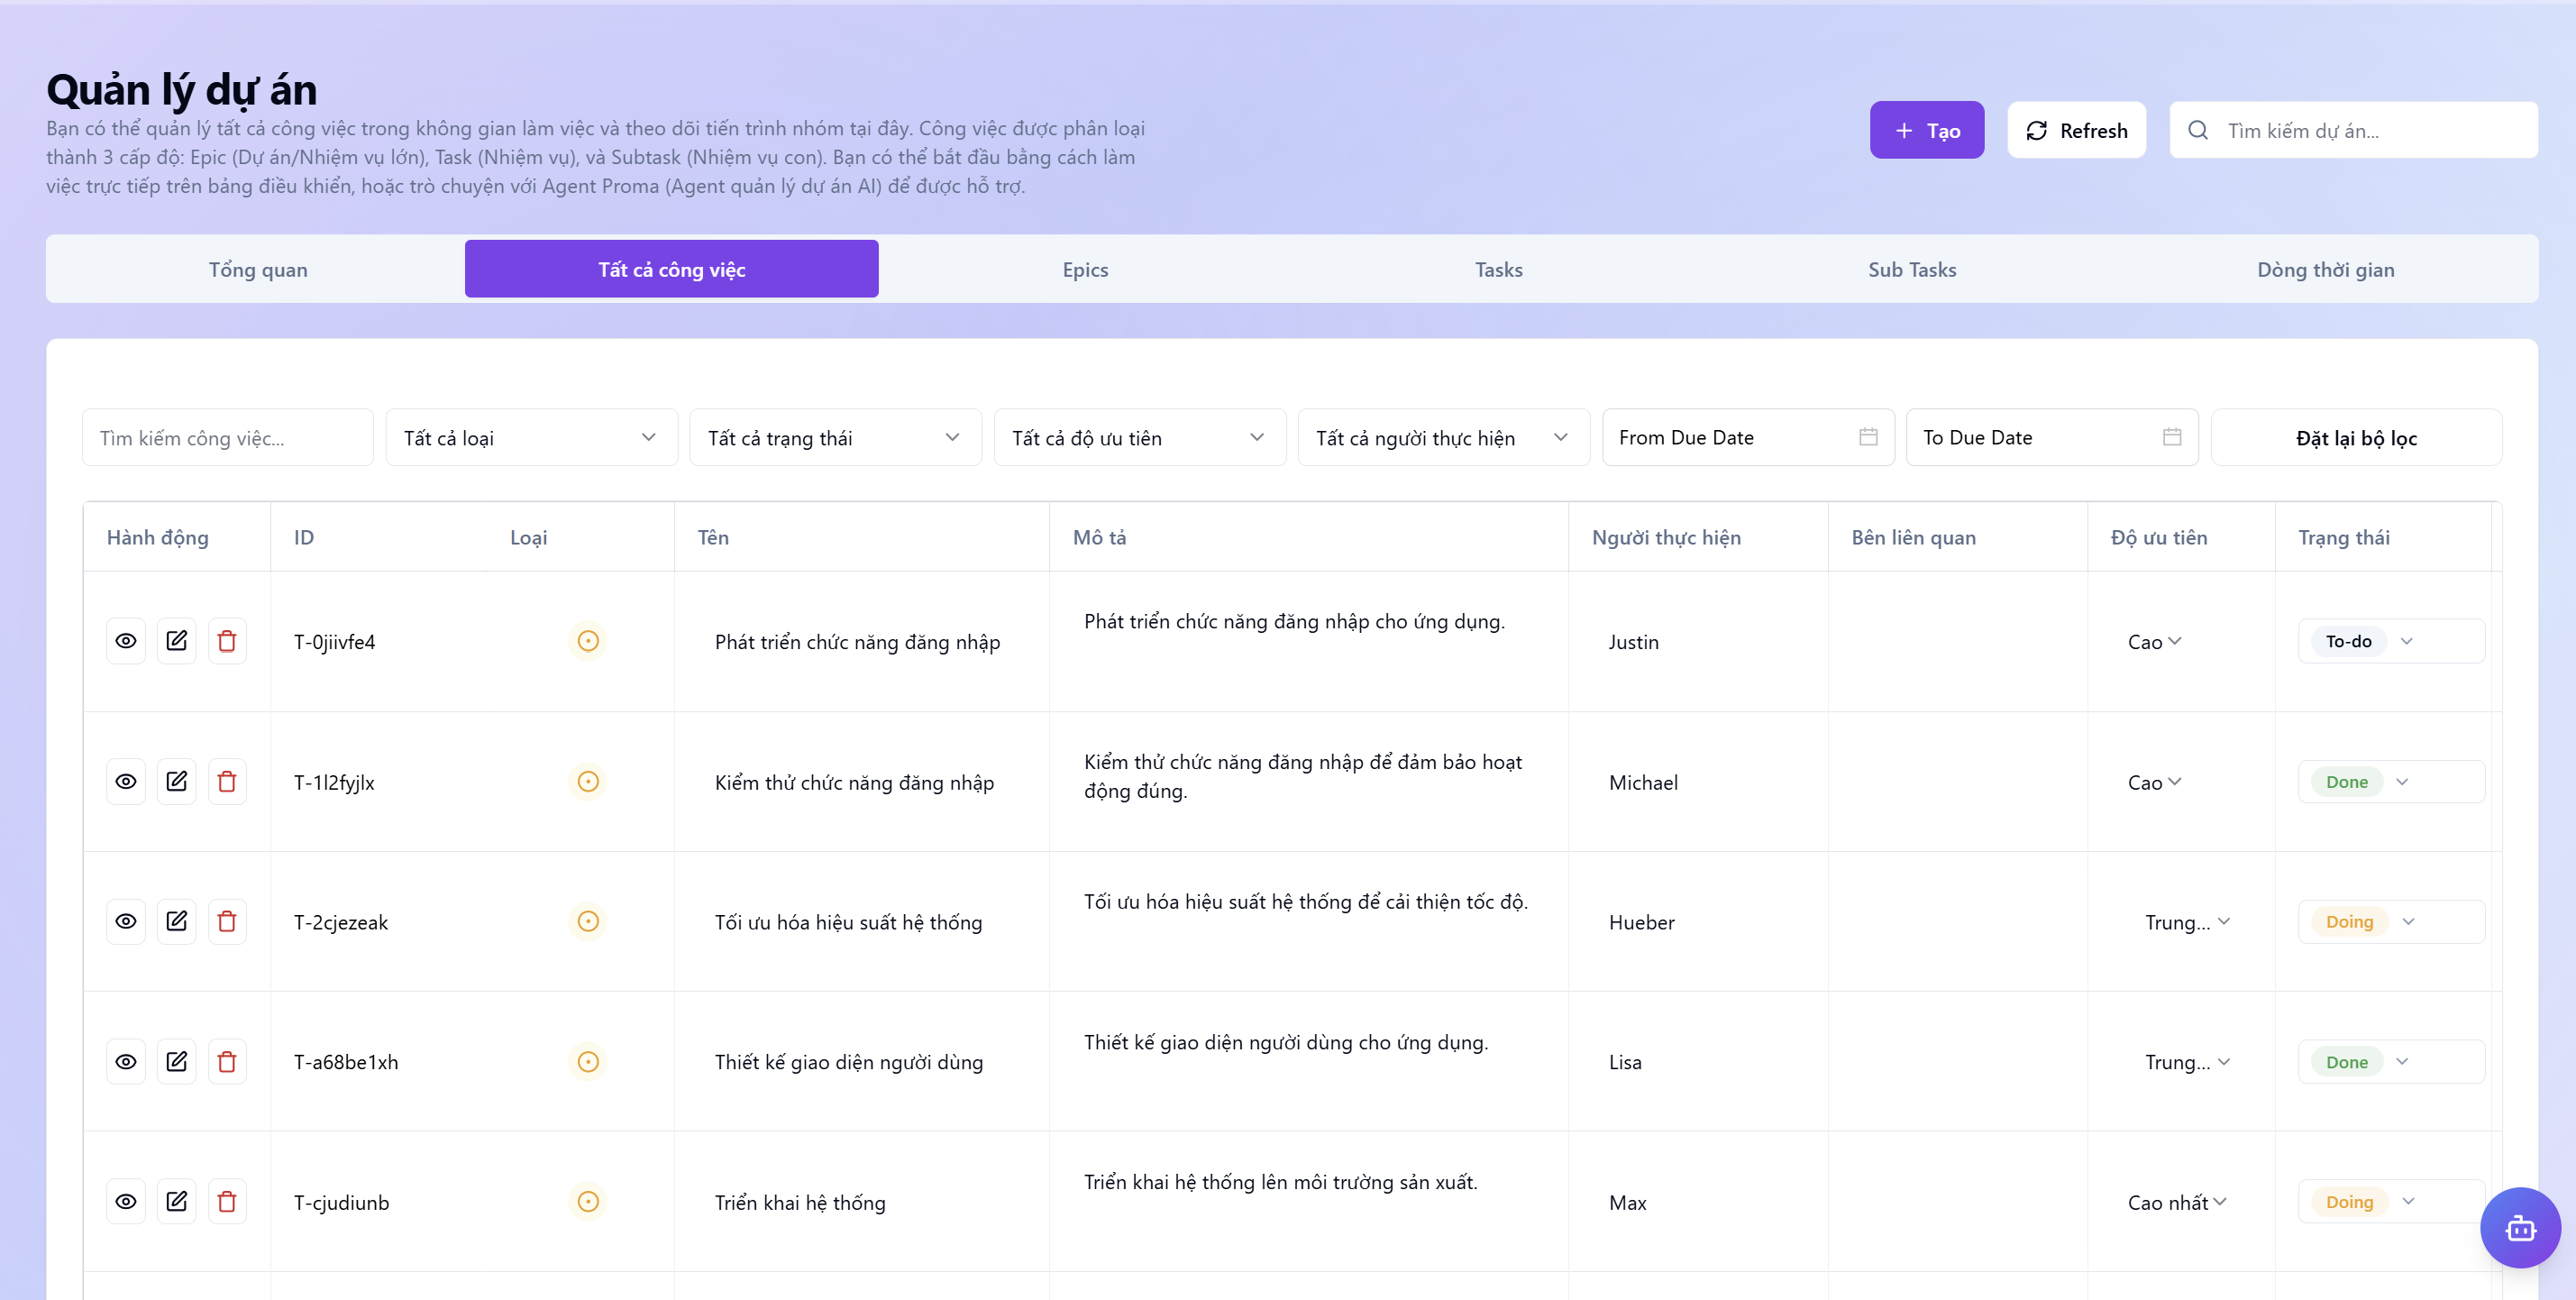
Task: Open the From Due Date calendar icon
Action: point(1868,437)
